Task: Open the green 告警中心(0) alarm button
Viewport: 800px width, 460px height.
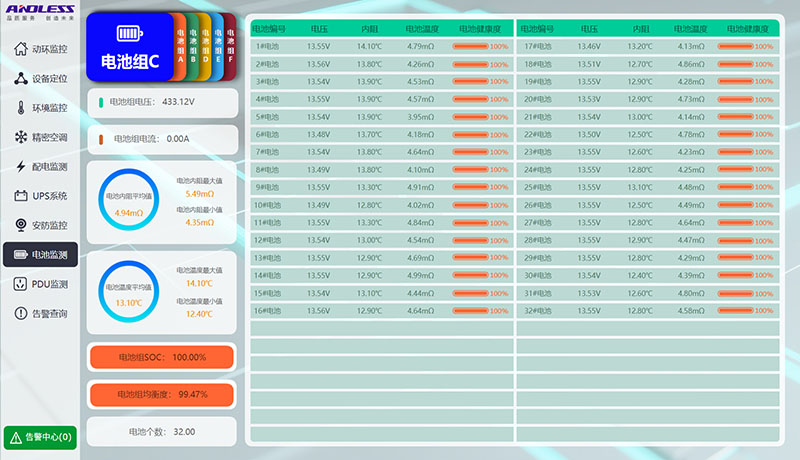Action: pyautogui.click(x=40, y=437)
